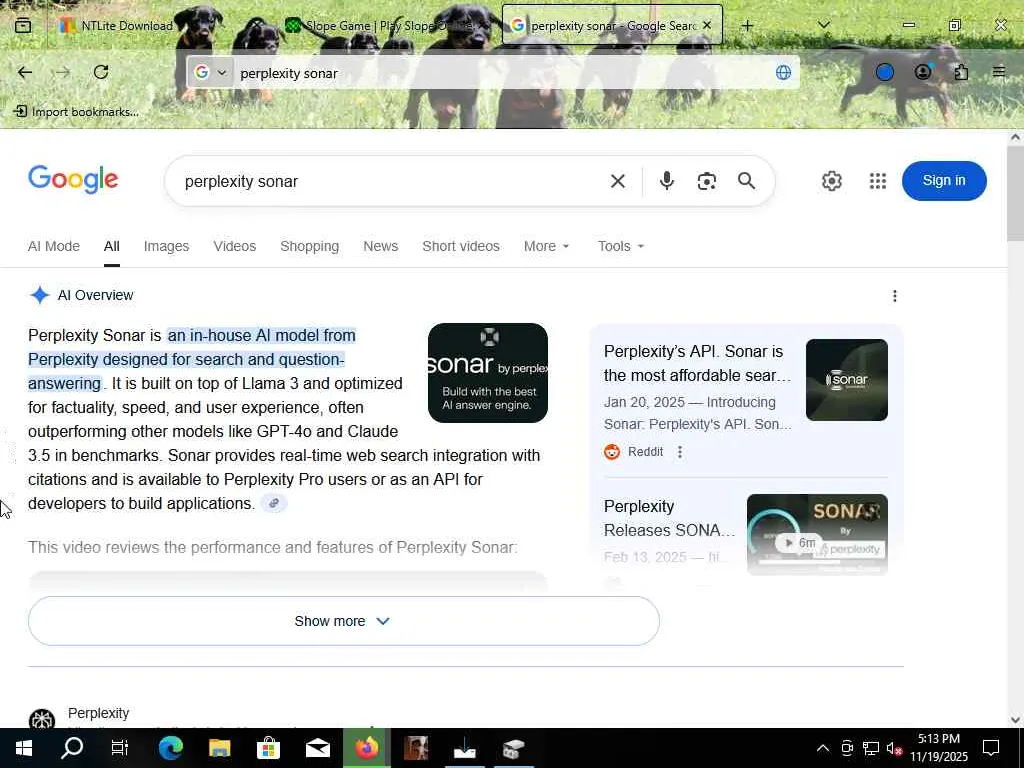Click the page vertical scrollbar thumb
The height and width of the screenshot is (768, 1024).
[1015, 194]
